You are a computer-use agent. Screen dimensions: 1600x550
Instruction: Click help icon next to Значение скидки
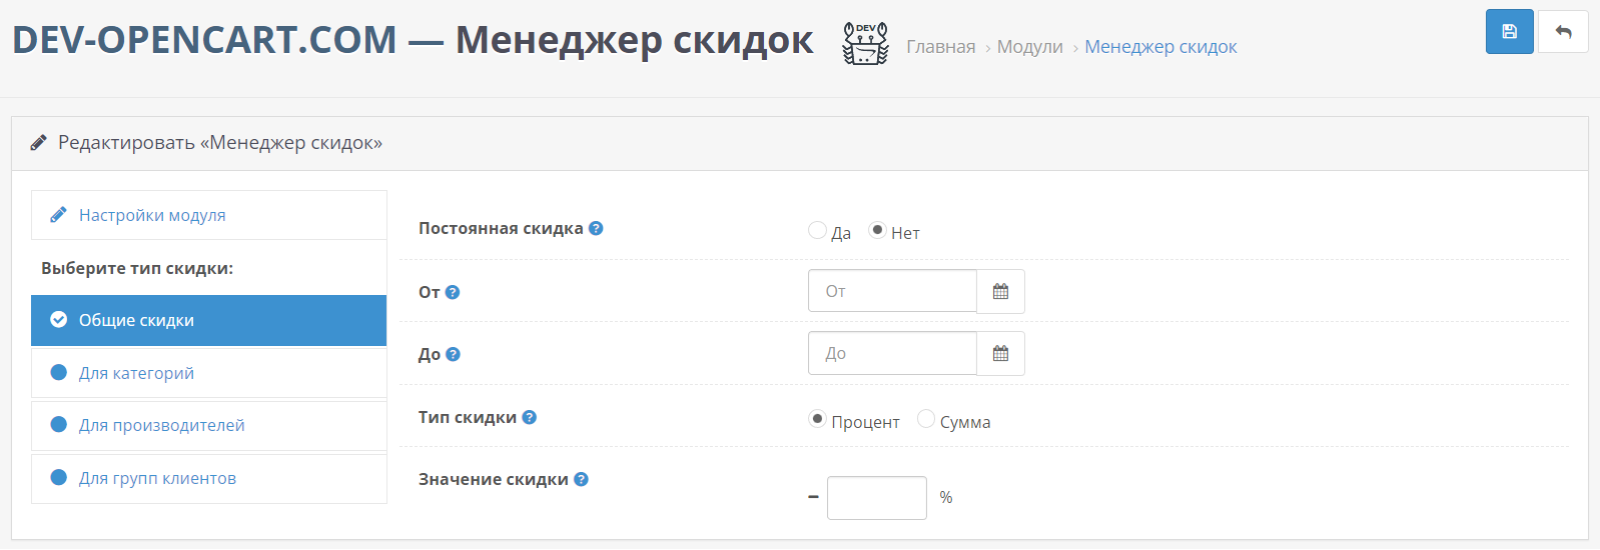click(581, 479)
